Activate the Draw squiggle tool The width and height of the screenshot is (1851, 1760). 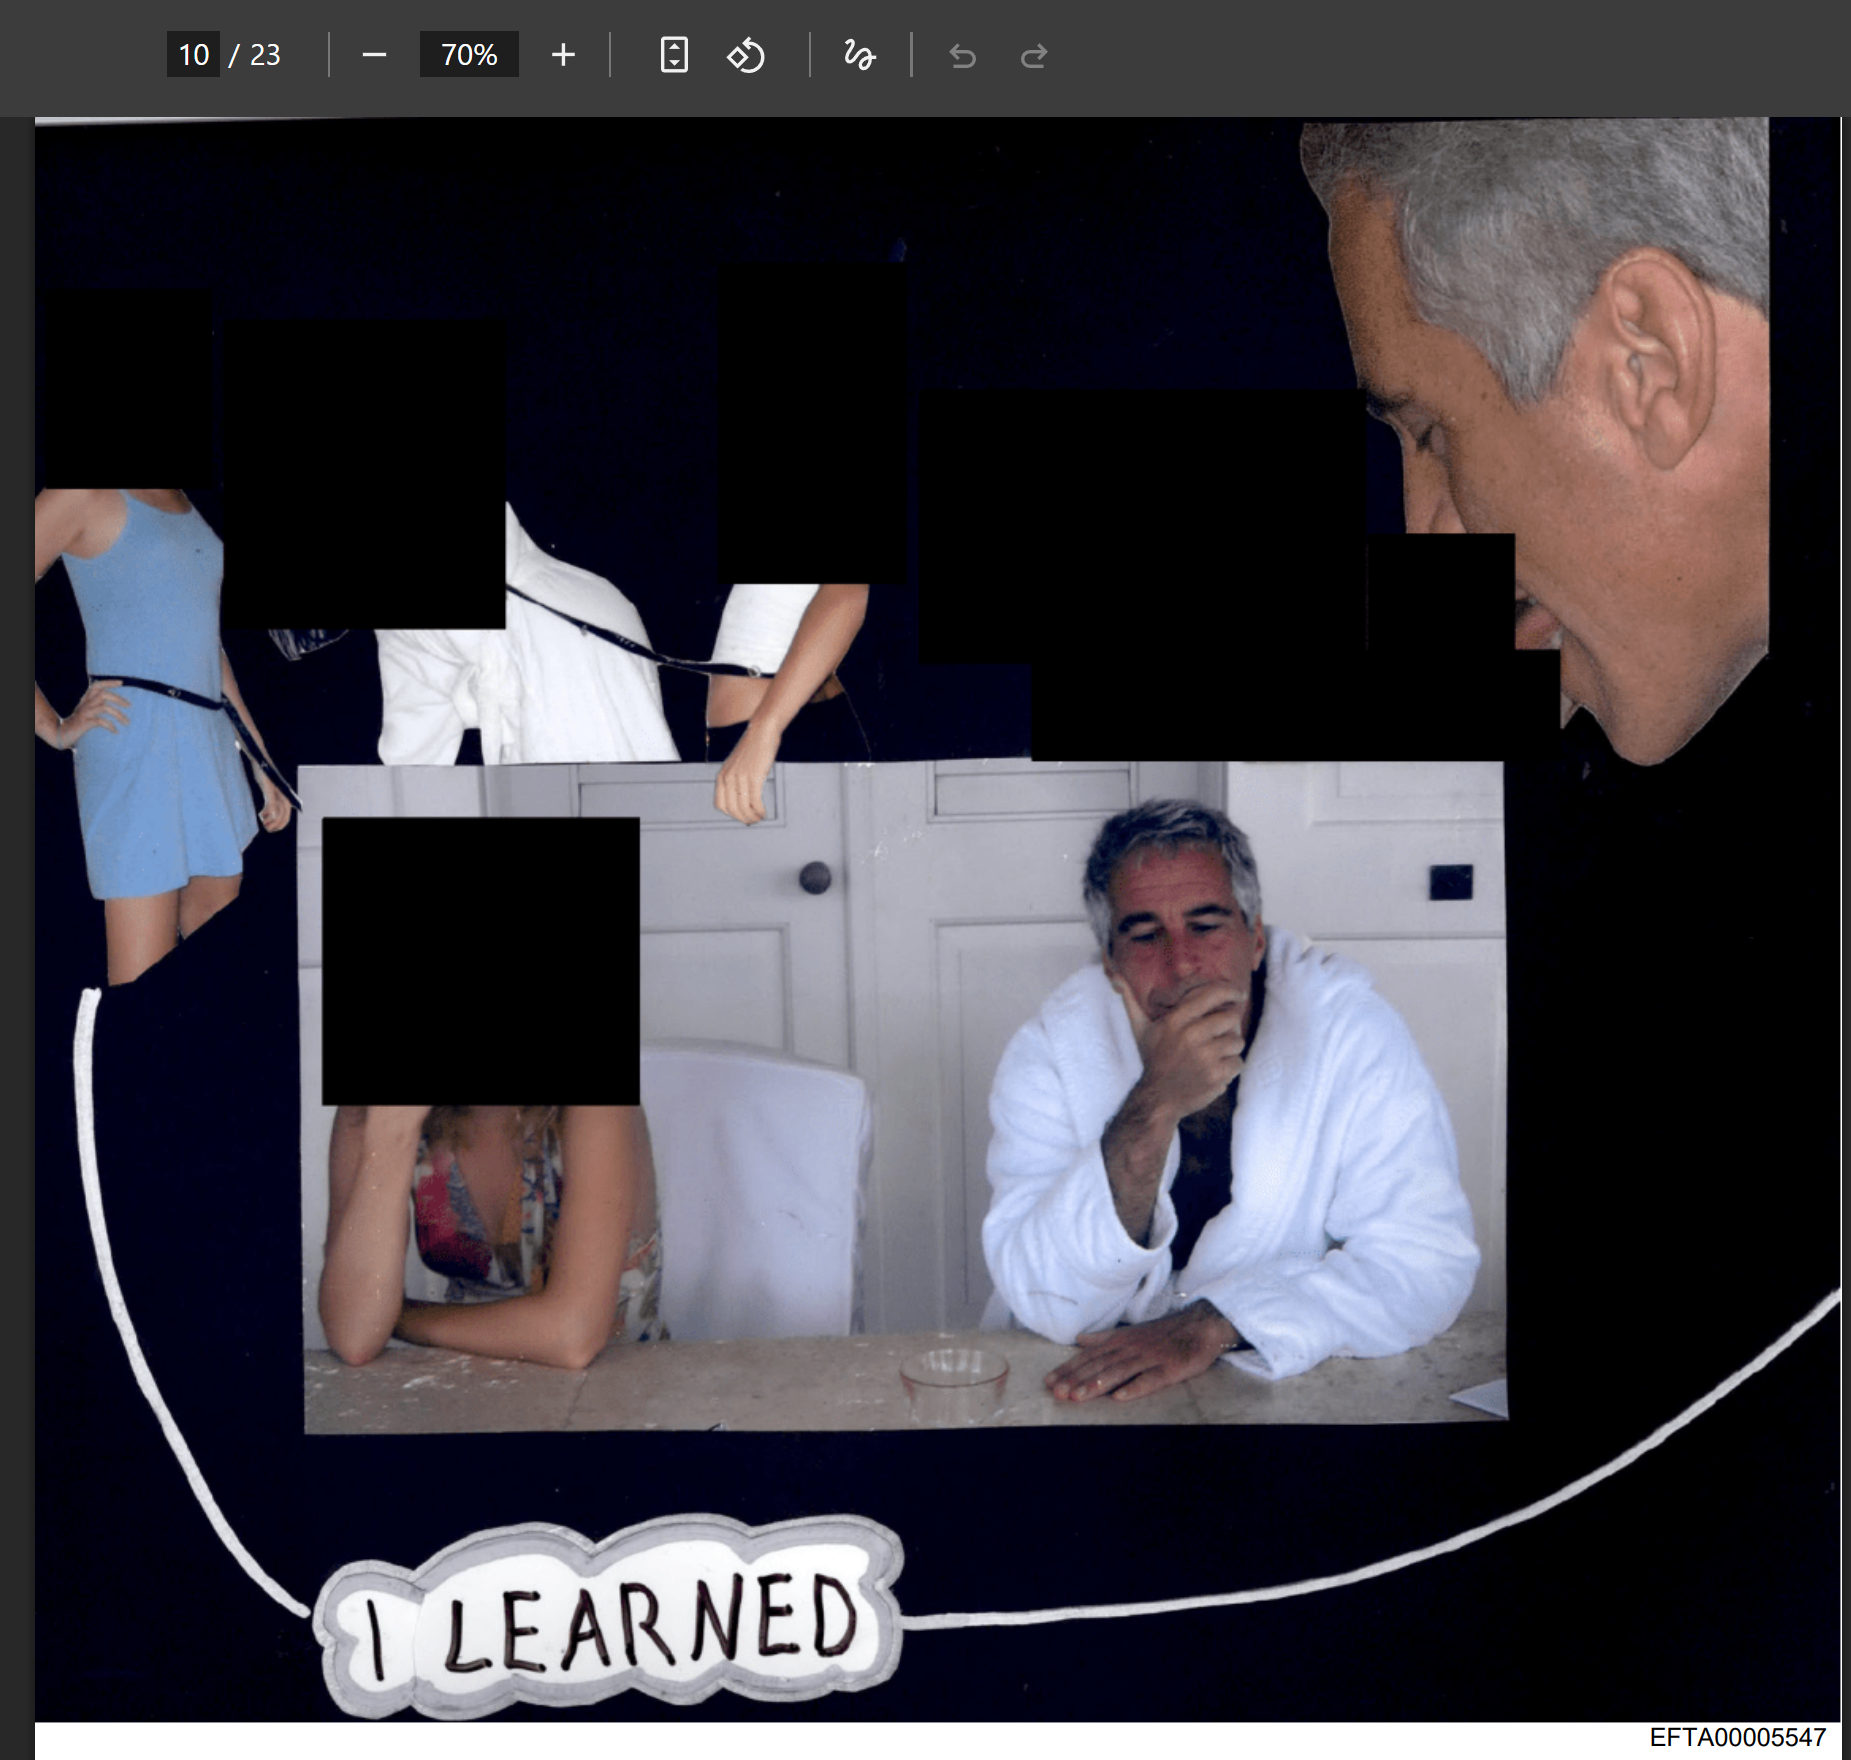click(x=860, y=55)
